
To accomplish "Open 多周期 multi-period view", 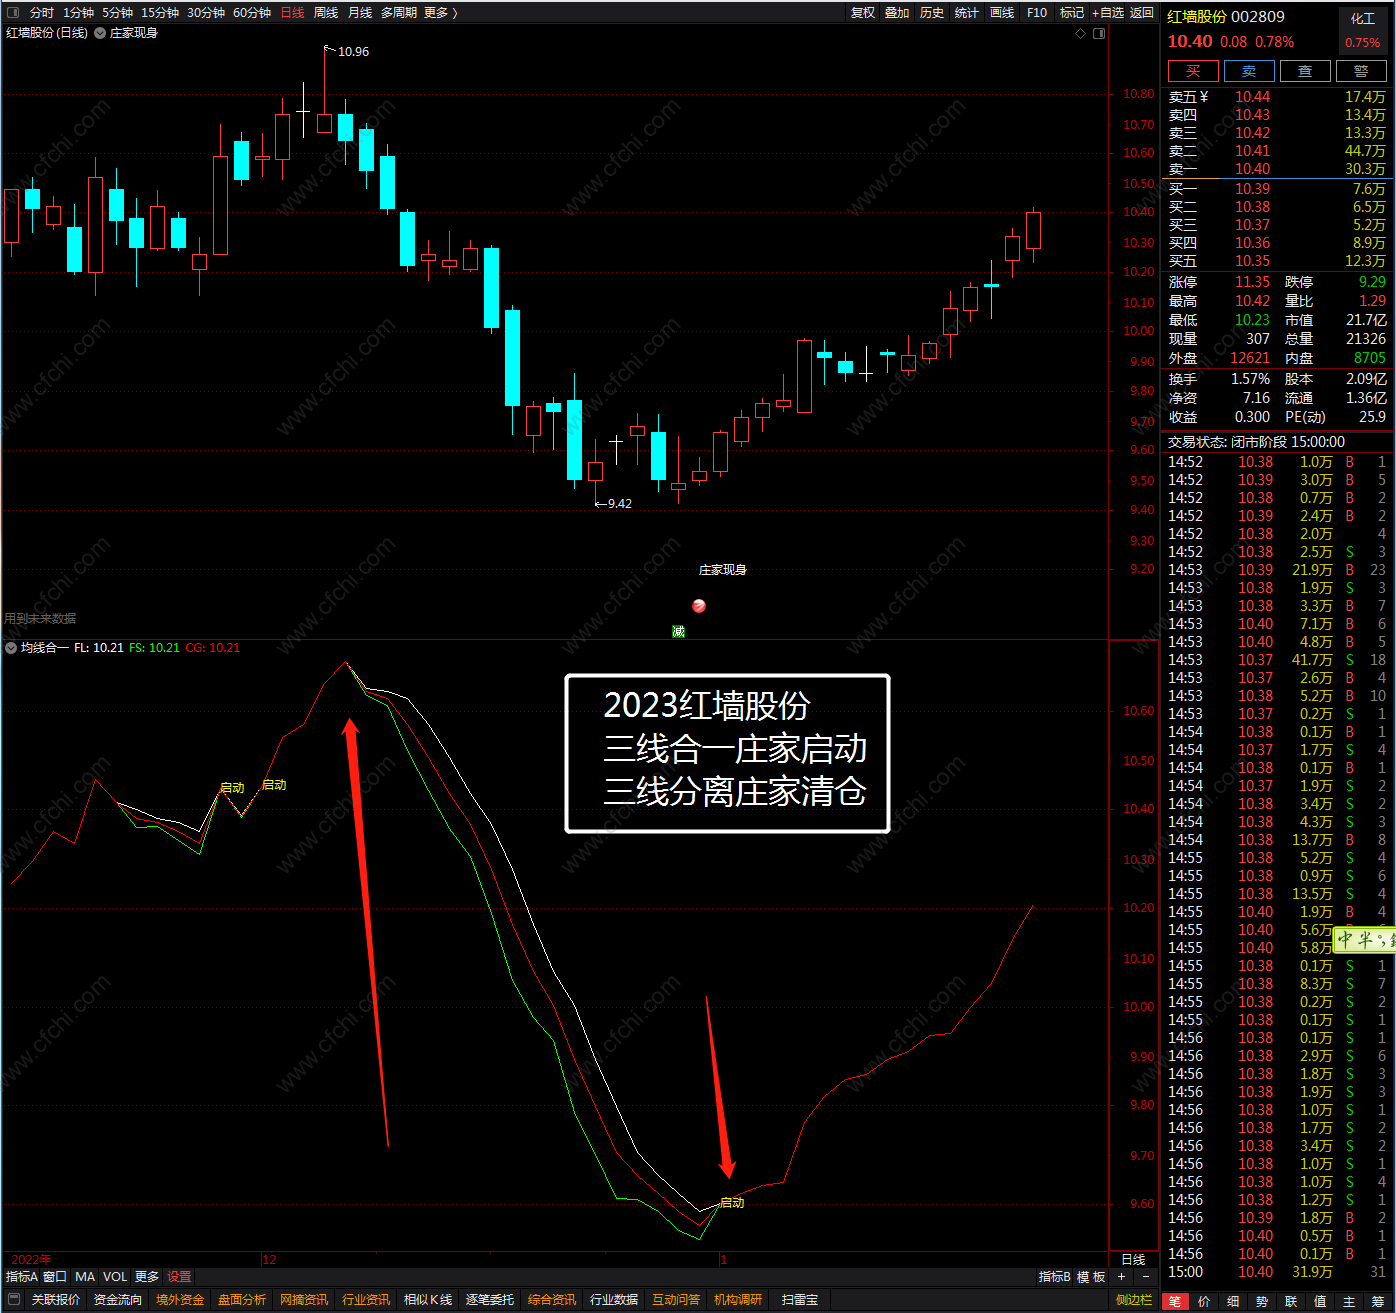I will click(x=399, y=13).
